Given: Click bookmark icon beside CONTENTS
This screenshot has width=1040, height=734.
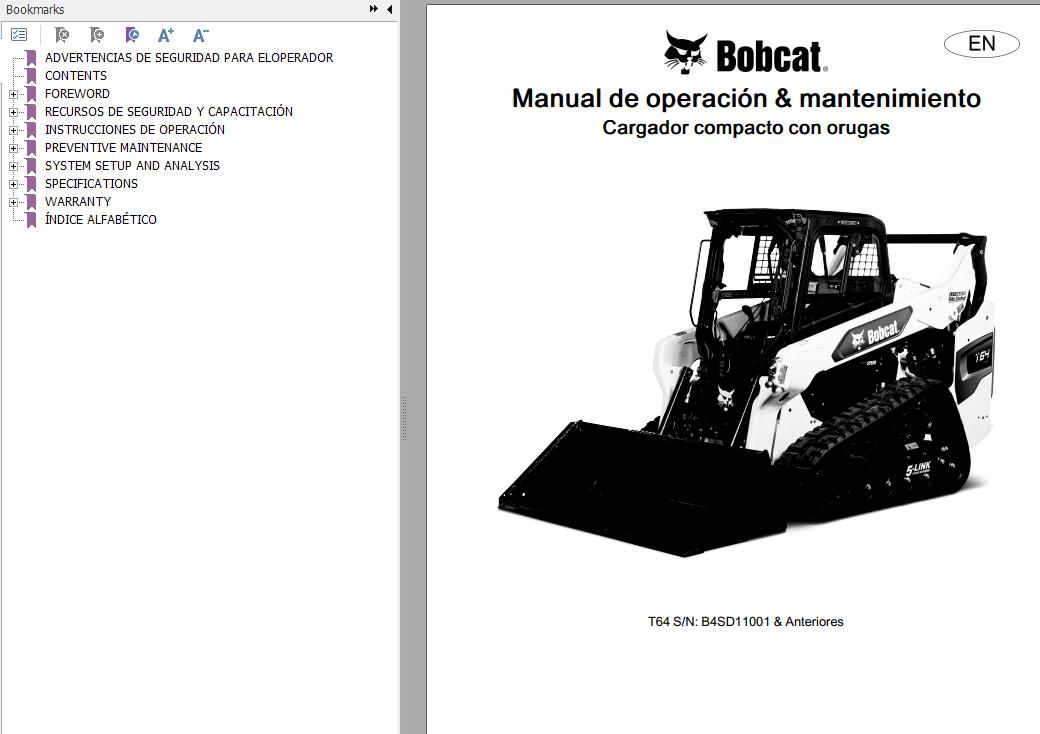Looking at the screenshot, I should pyautogui.click(x=31, y=76).
